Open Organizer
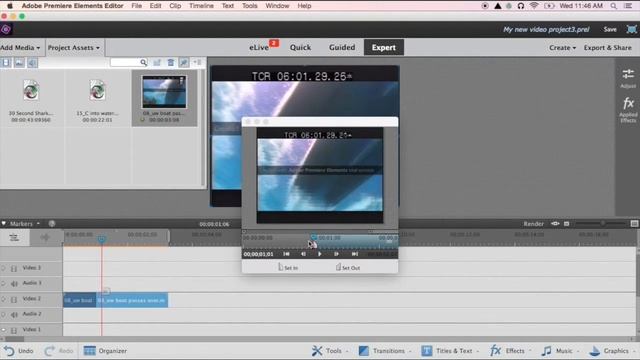640x360 pixels. click(x=105, y=351)
